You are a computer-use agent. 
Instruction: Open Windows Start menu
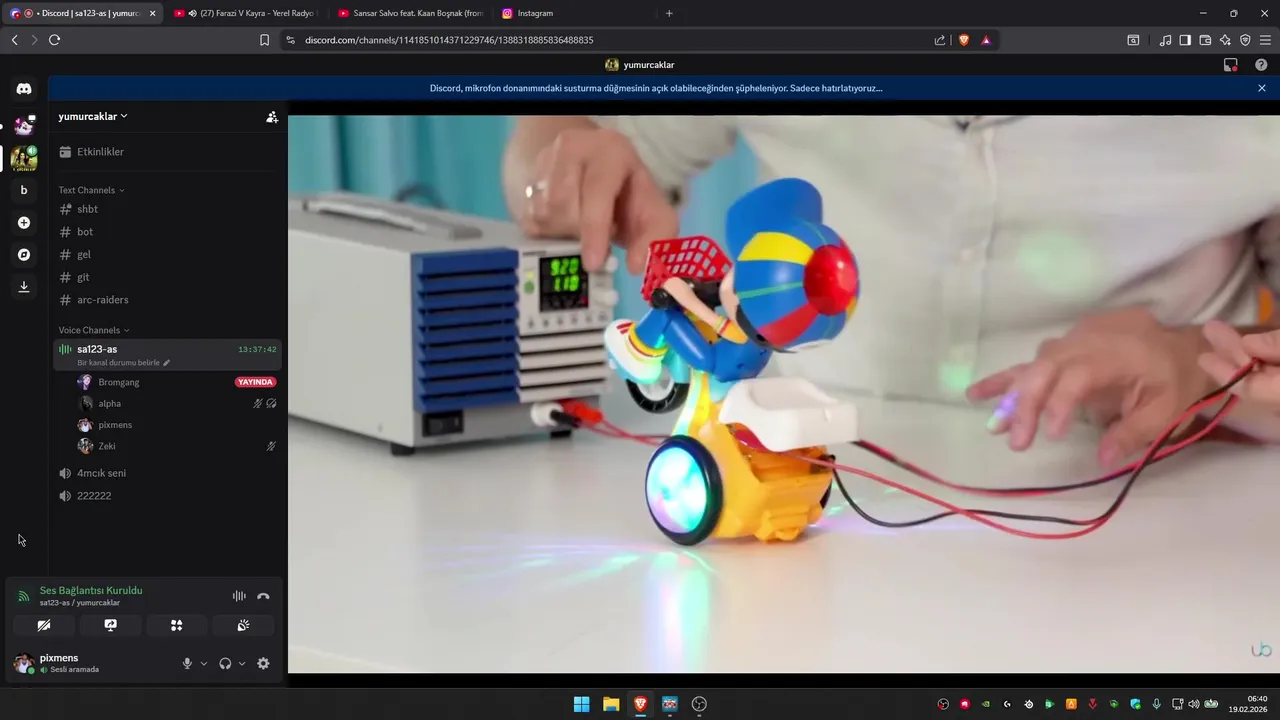581,704
